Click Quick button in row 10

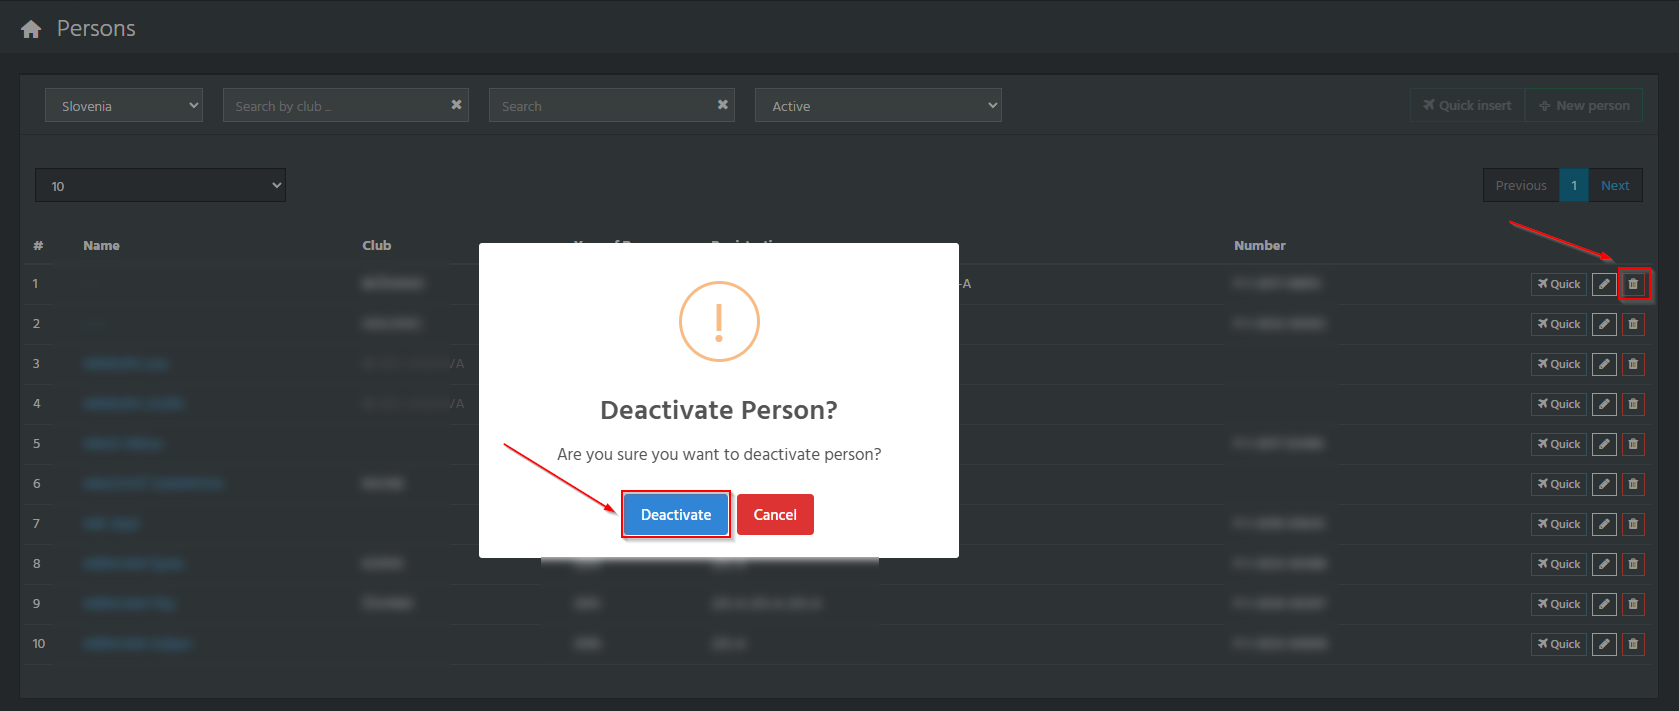(1559, 644)
